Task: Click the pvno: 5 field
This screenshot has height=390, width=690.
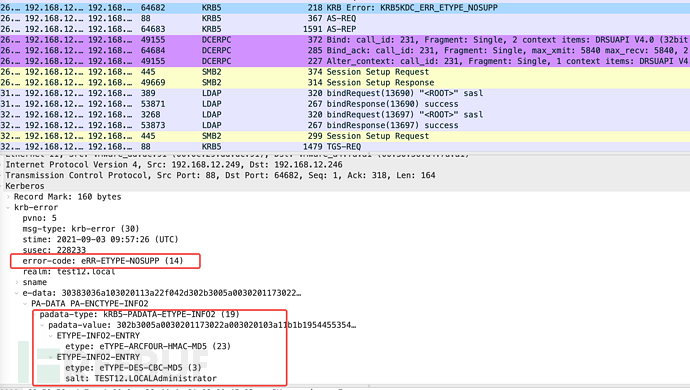Action: (x=40, y=218)
